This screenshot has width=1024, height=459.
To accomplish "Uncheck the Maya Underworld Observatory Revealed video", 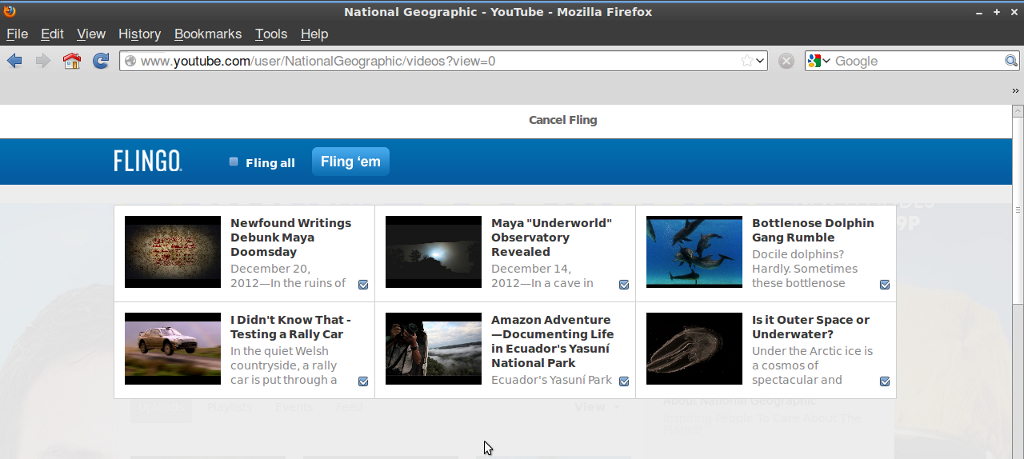I will 624,285.
